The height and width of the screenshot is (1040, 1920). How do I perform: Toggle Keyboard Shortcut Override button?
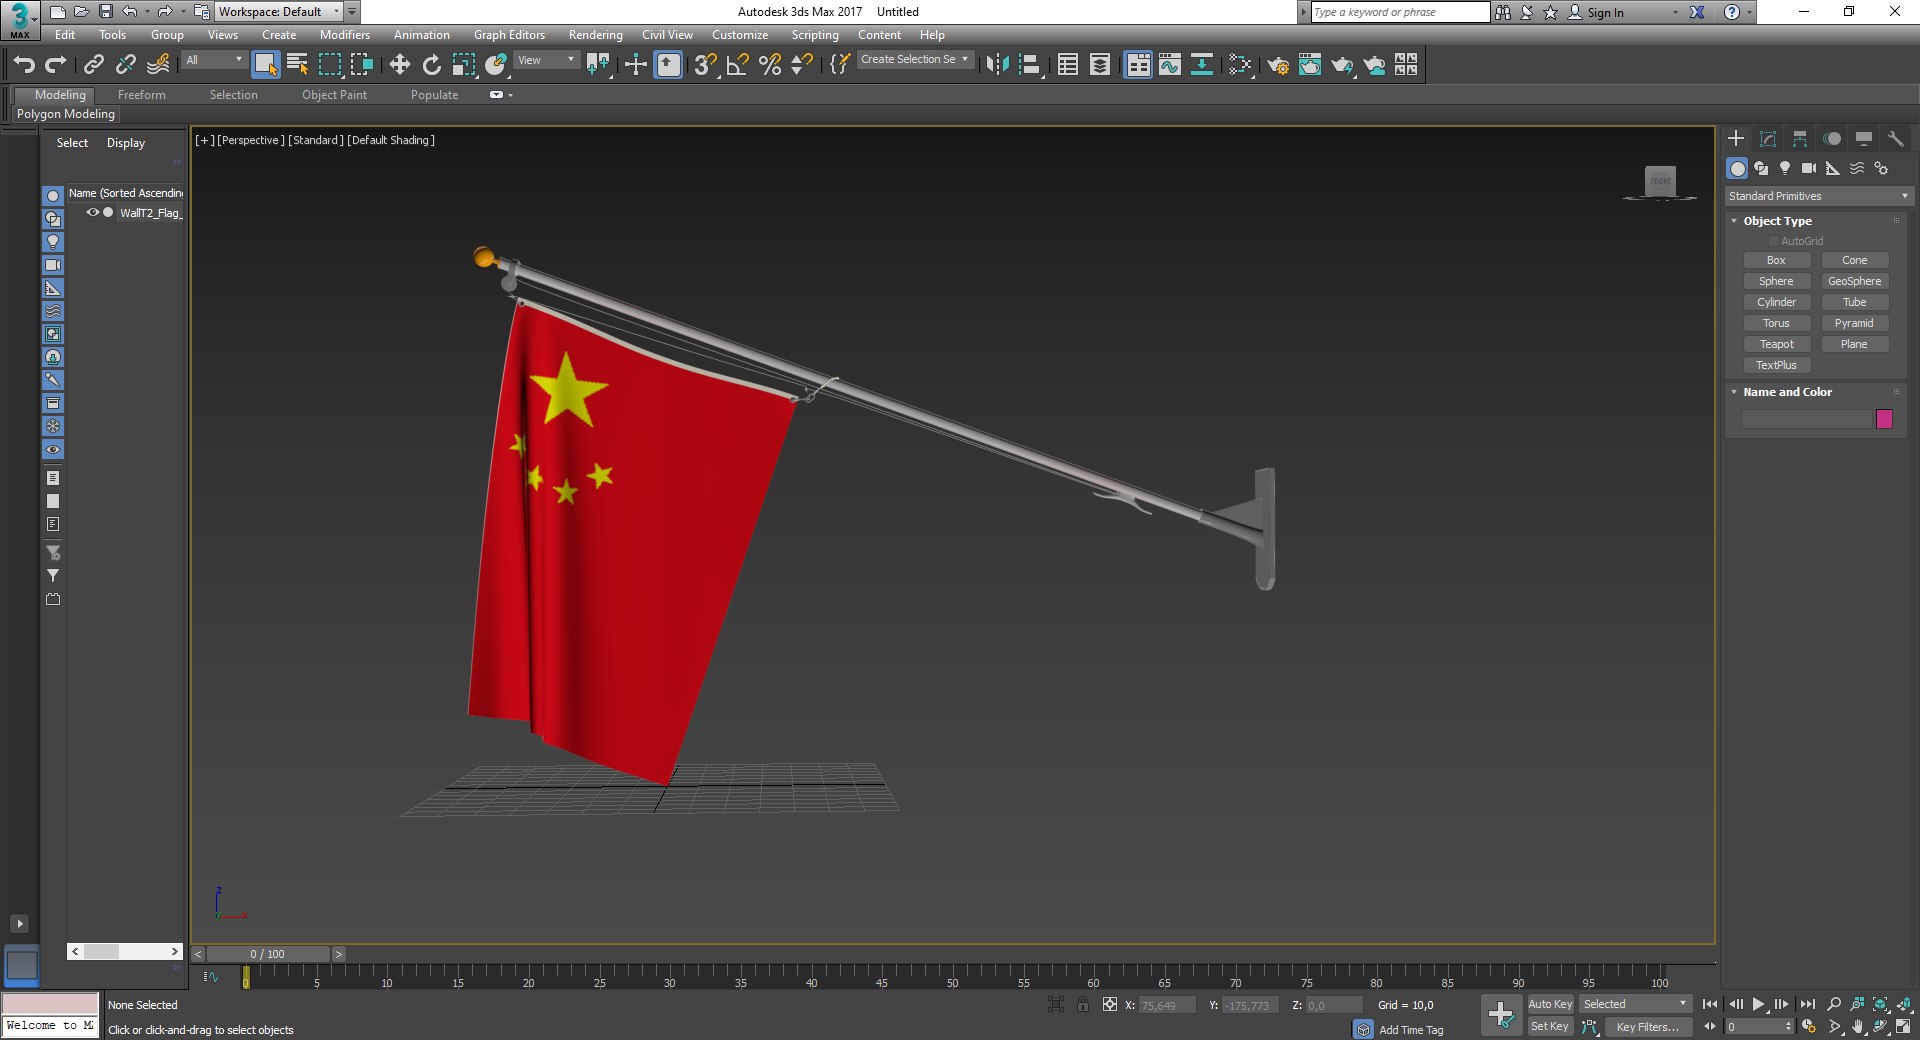coord(668,64)
